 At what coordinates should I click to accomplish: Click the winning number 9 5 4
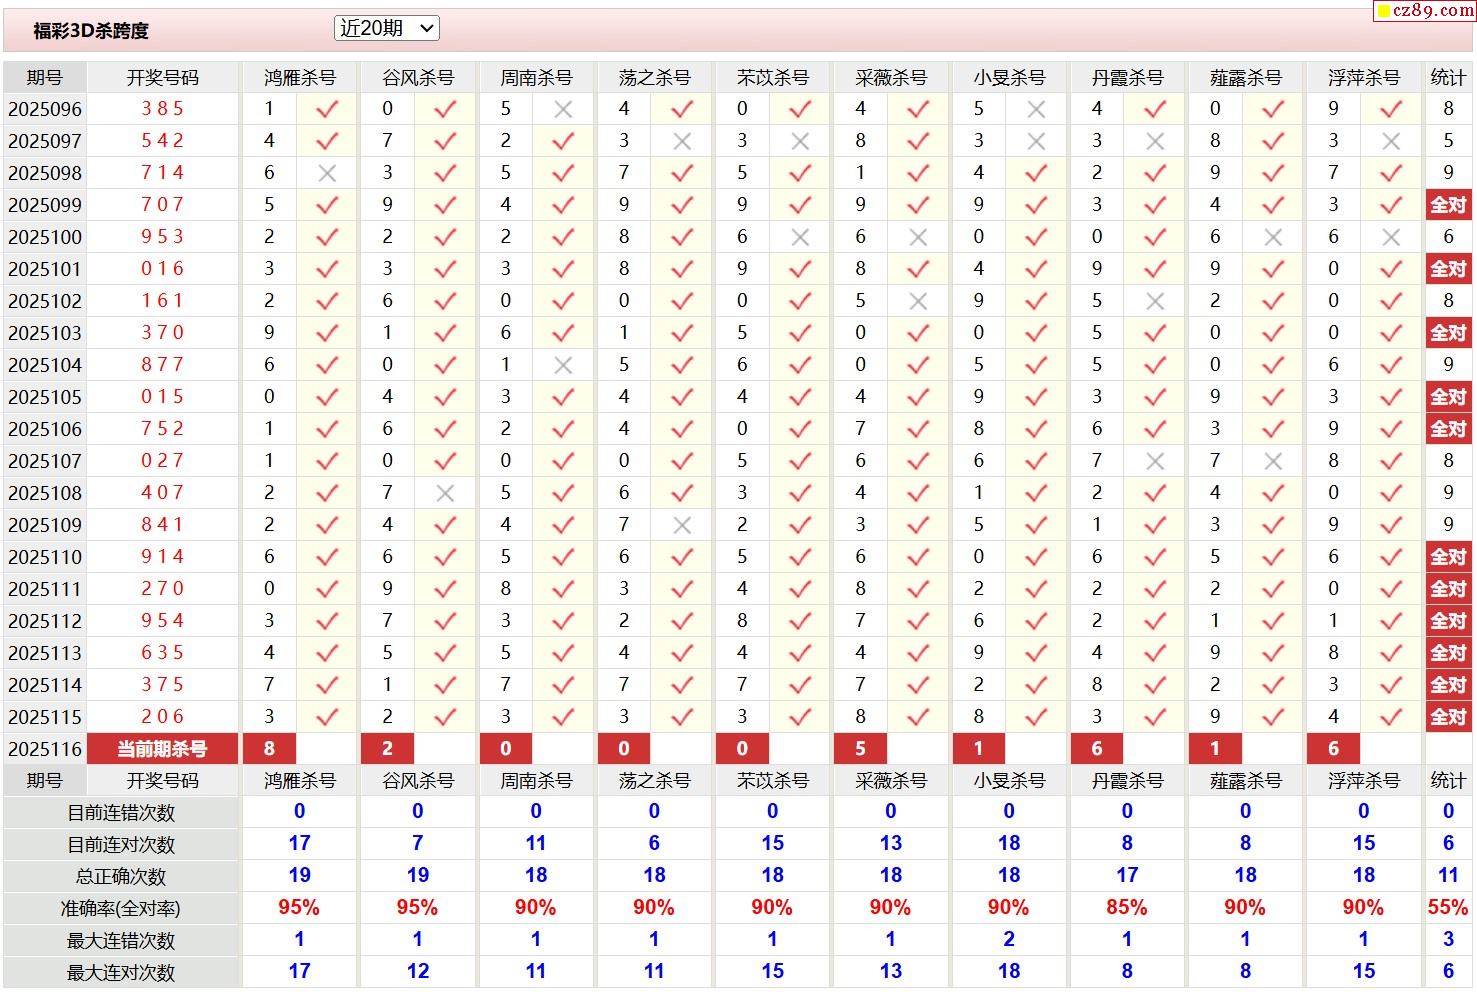[162, 620]
